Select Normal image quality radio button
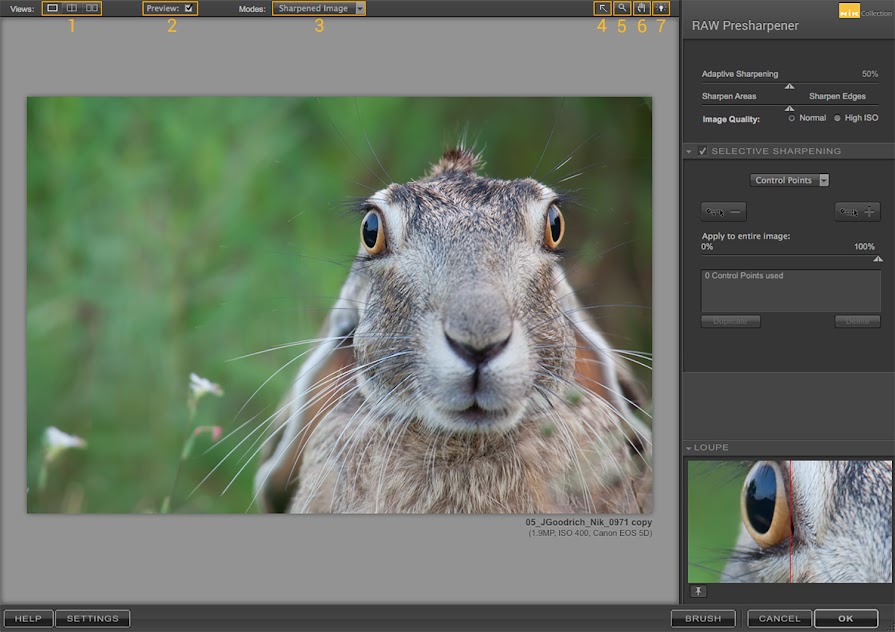 click(792, 118)
